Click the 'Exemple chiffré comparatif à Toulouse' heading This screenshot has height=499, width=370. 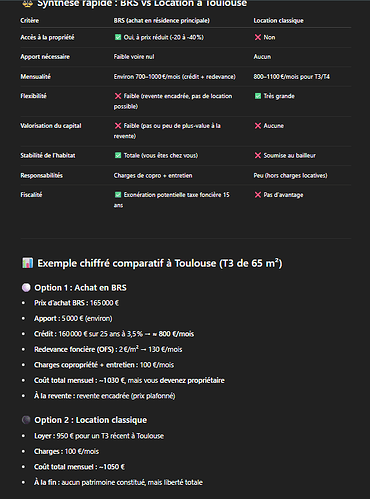coord(160,263)
